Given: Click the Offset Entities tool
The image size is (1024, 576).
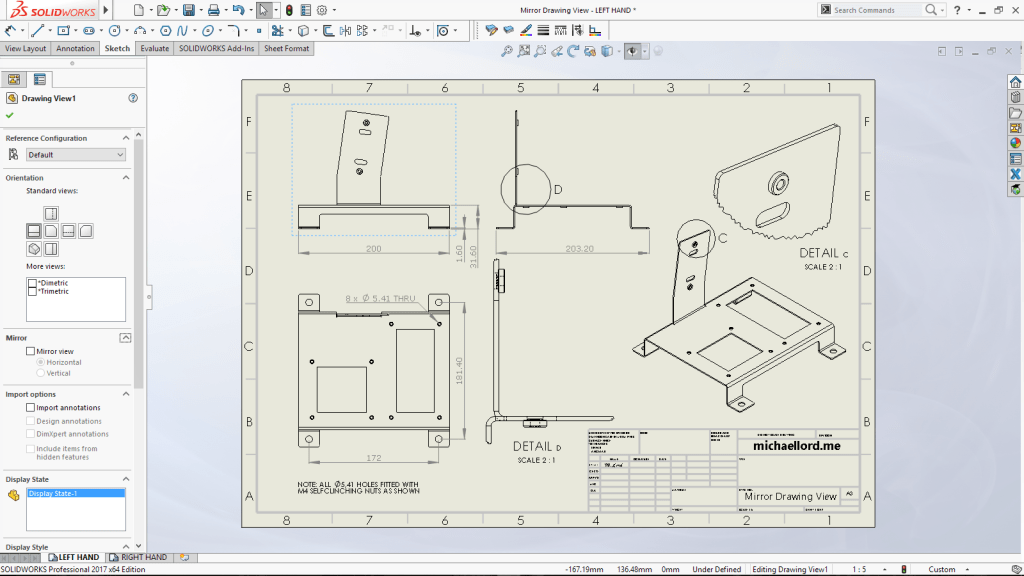Looking at the screenshot, I should [x=328, y=30].
